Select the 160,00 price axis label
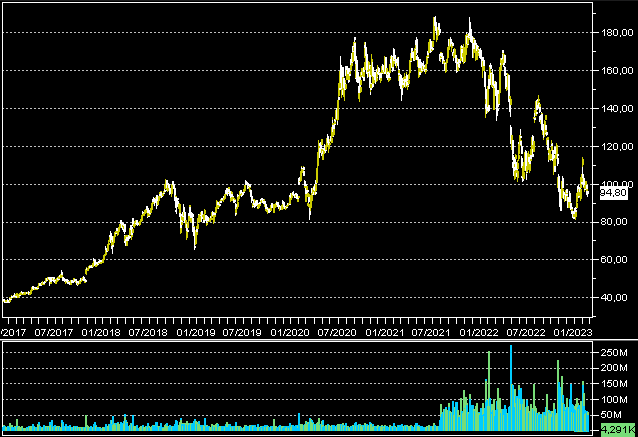This screenshot has height=437, width=638. [617, 71]
